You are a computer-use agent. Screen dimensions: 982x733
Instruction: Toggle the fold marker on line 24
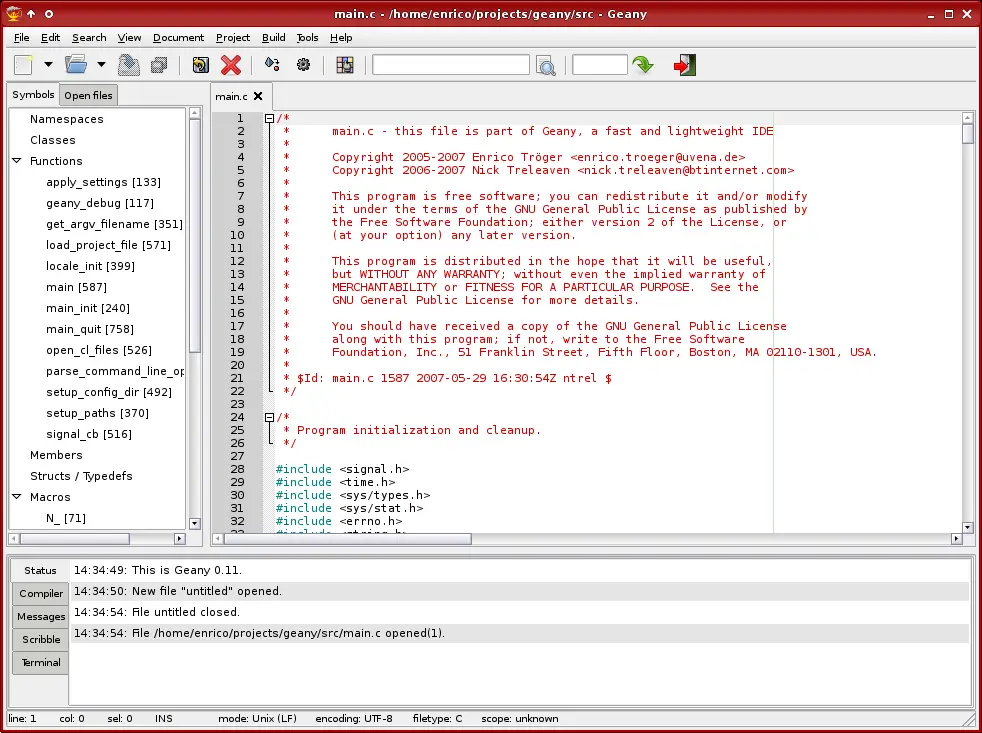point(269,417)
